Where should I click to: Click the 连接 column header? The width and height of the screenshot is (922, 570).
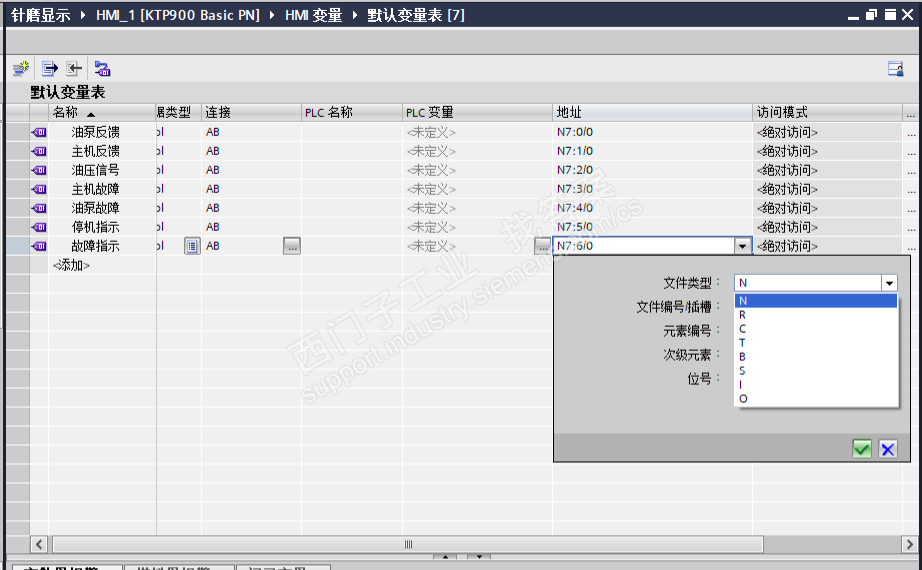[251, 112]
